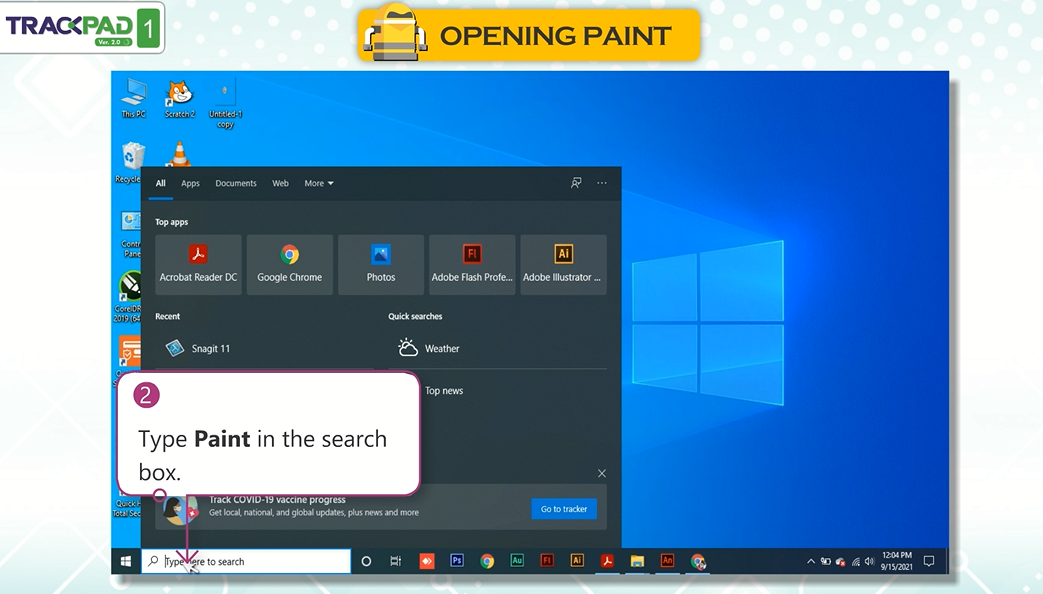Click the Go to tracker button
The image size is (1043, 594).
(564, 509)
